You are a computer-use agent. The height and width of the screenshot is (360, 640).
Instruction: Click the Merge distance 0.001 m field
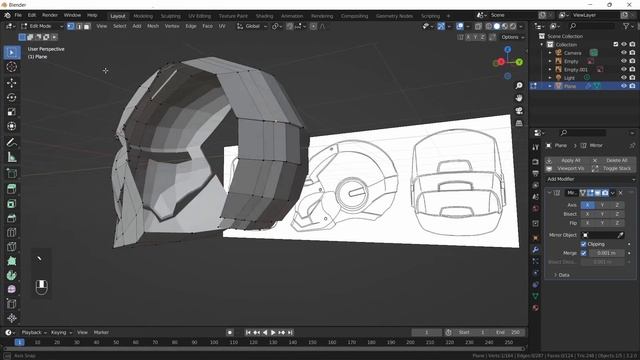[x=606, y=253]
